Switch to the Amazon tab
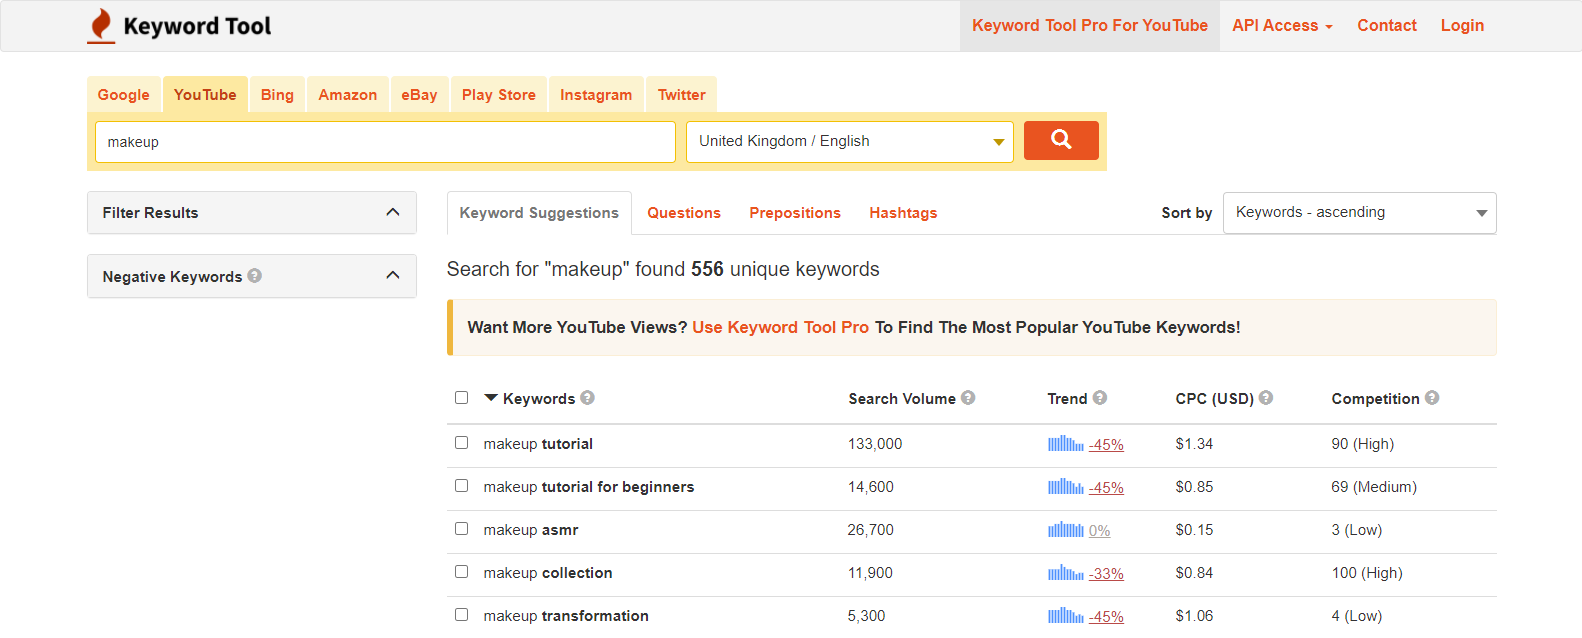The width and height of the screenshot is (1582, 638). (x=348, y=94)
